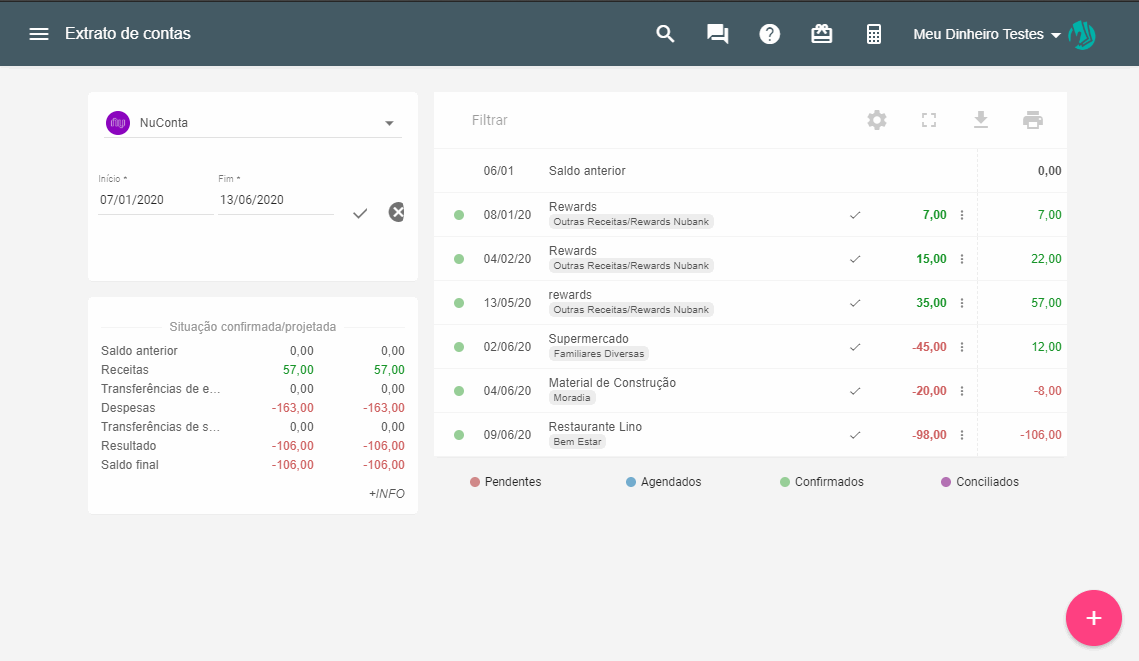Toggle confirmed checkmark on Restaurante Lino

point(855,435)
